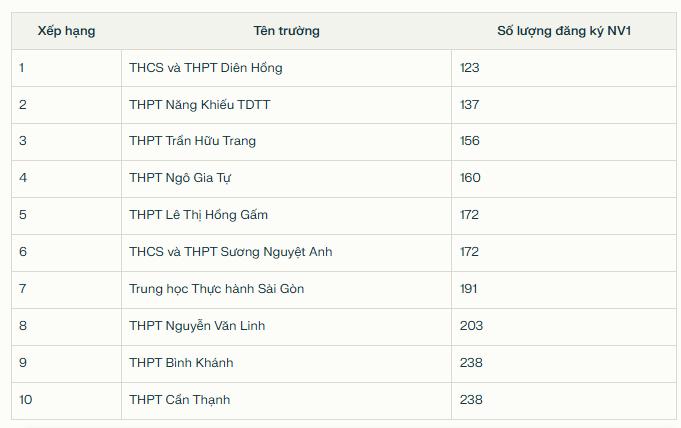Image resolution: width=681 pixels, height=428 pixels.
Task: Click the 'Tên trường' column header
Action: (287, 31)
